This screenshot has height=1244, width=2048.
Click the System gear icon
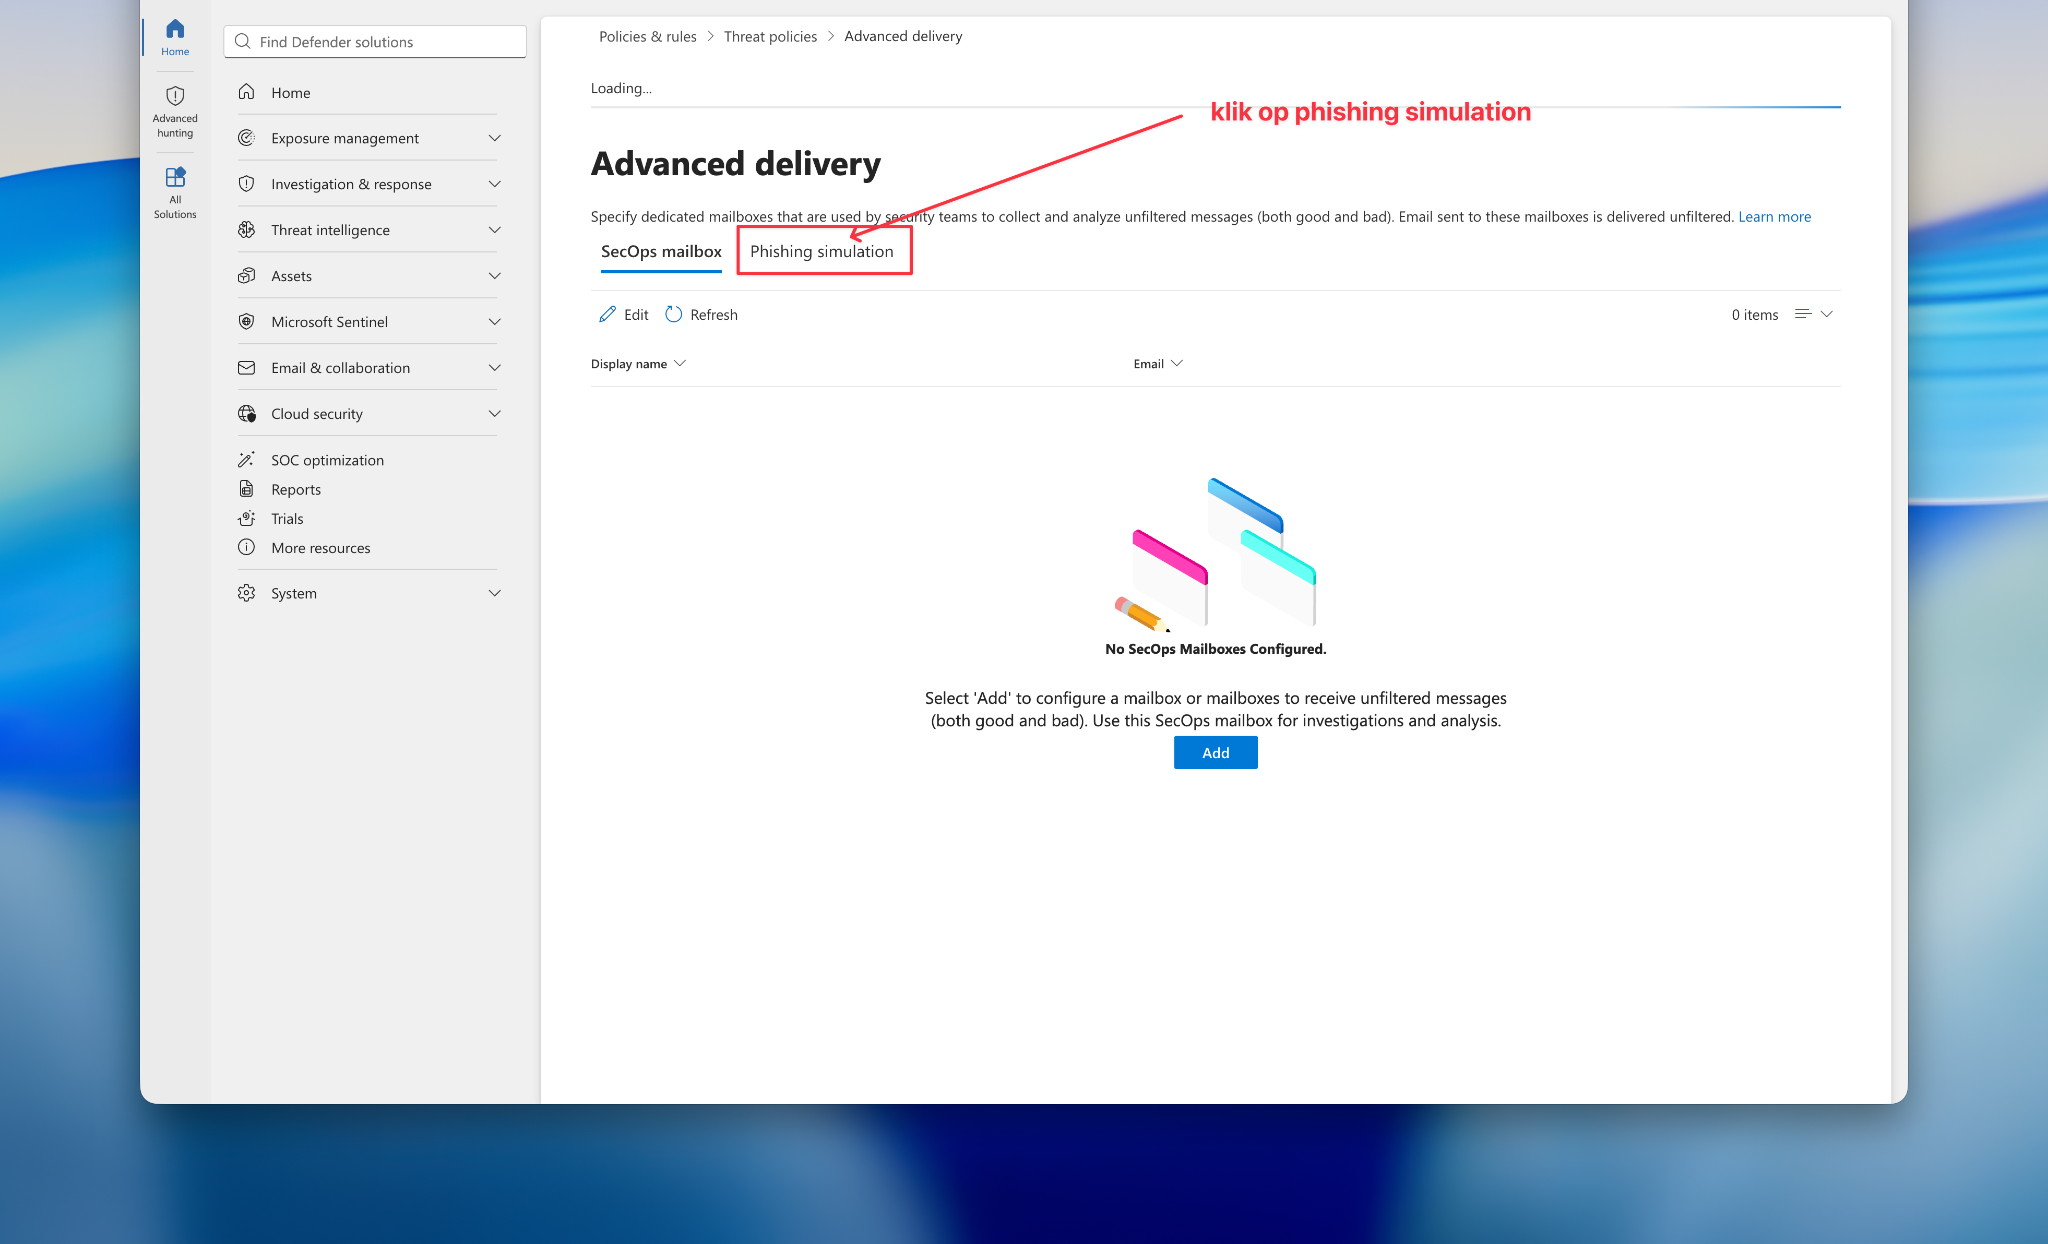click(x=246, y=593)
